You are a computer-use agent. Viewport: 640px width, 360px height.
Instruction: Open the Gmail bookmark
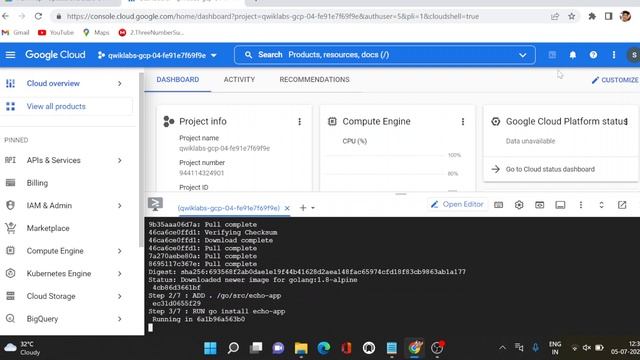coord(16,32)
